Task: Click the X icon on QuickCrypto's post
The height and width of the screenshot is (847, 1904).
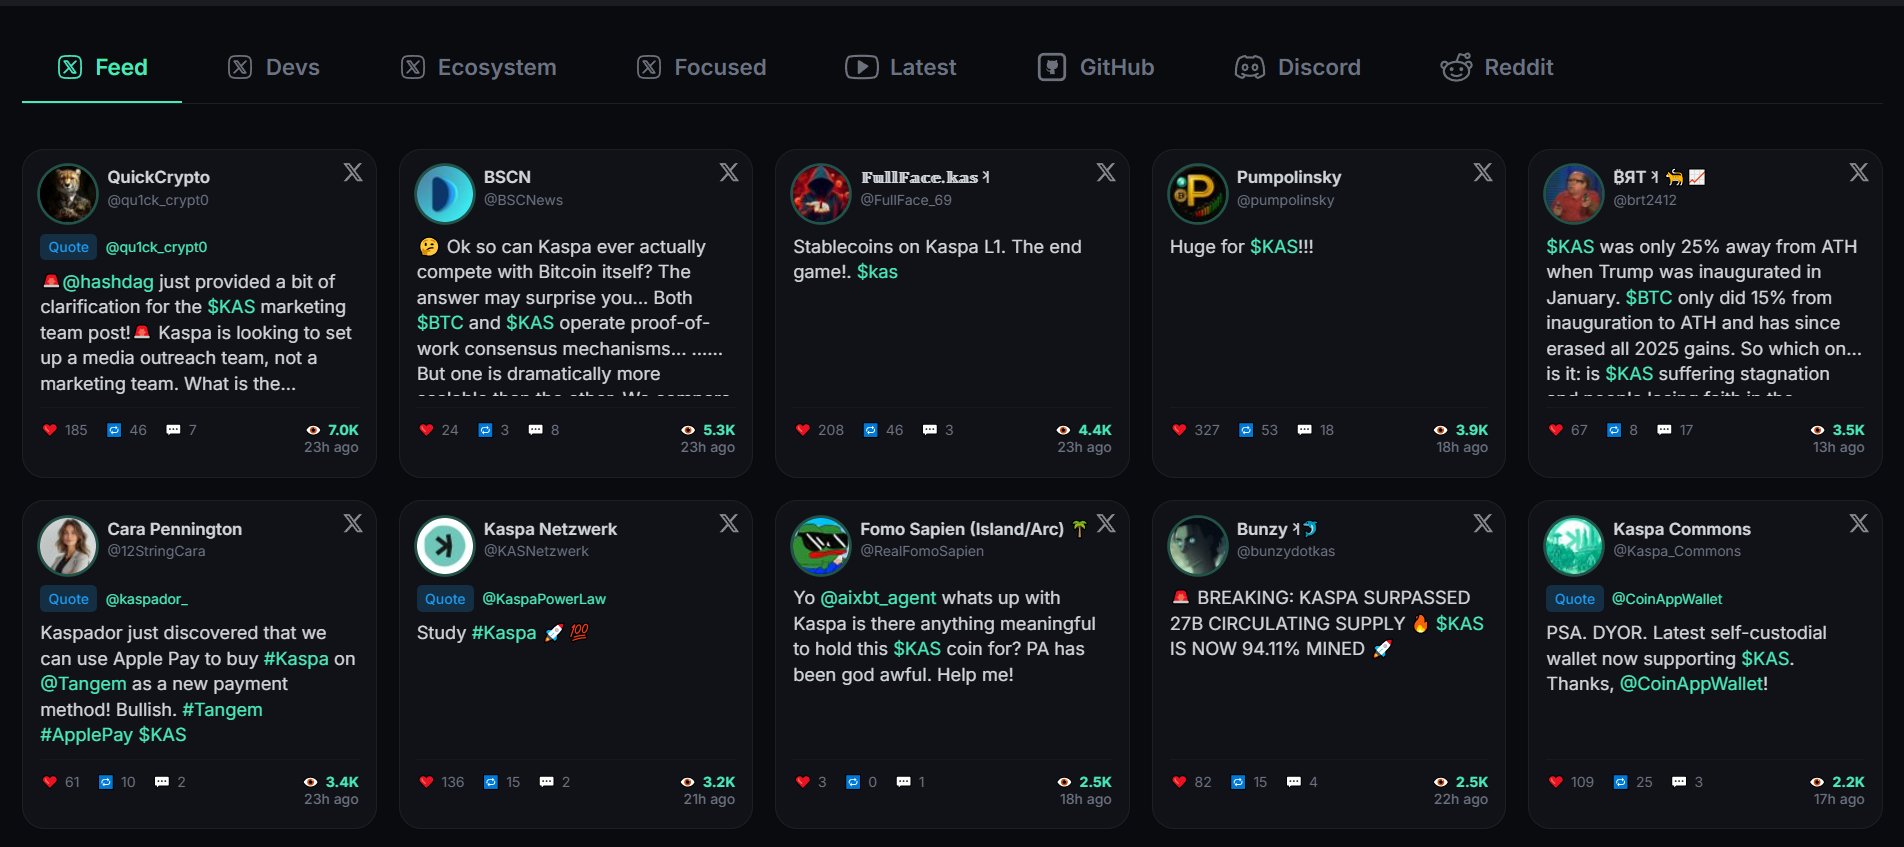Action: [353, 172]
